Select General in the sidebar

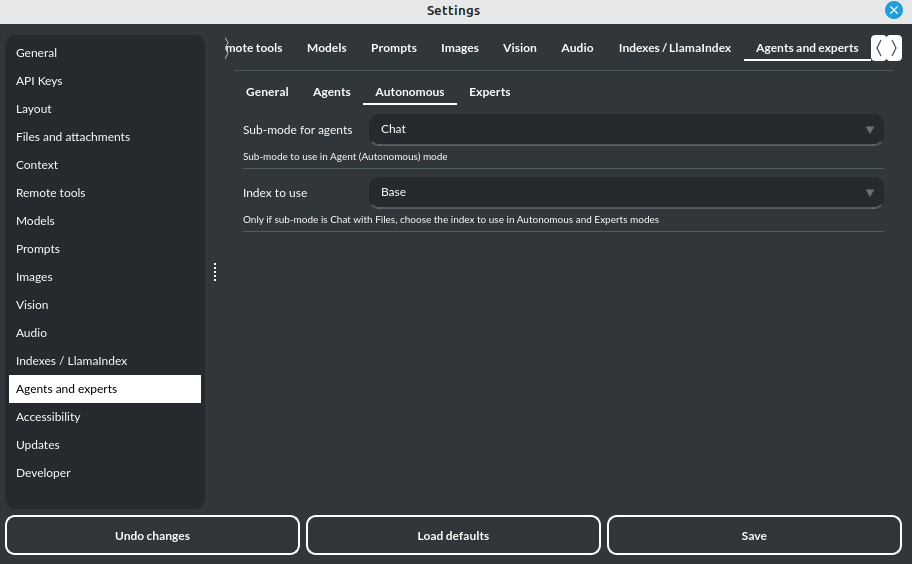(x=105, y=53)
